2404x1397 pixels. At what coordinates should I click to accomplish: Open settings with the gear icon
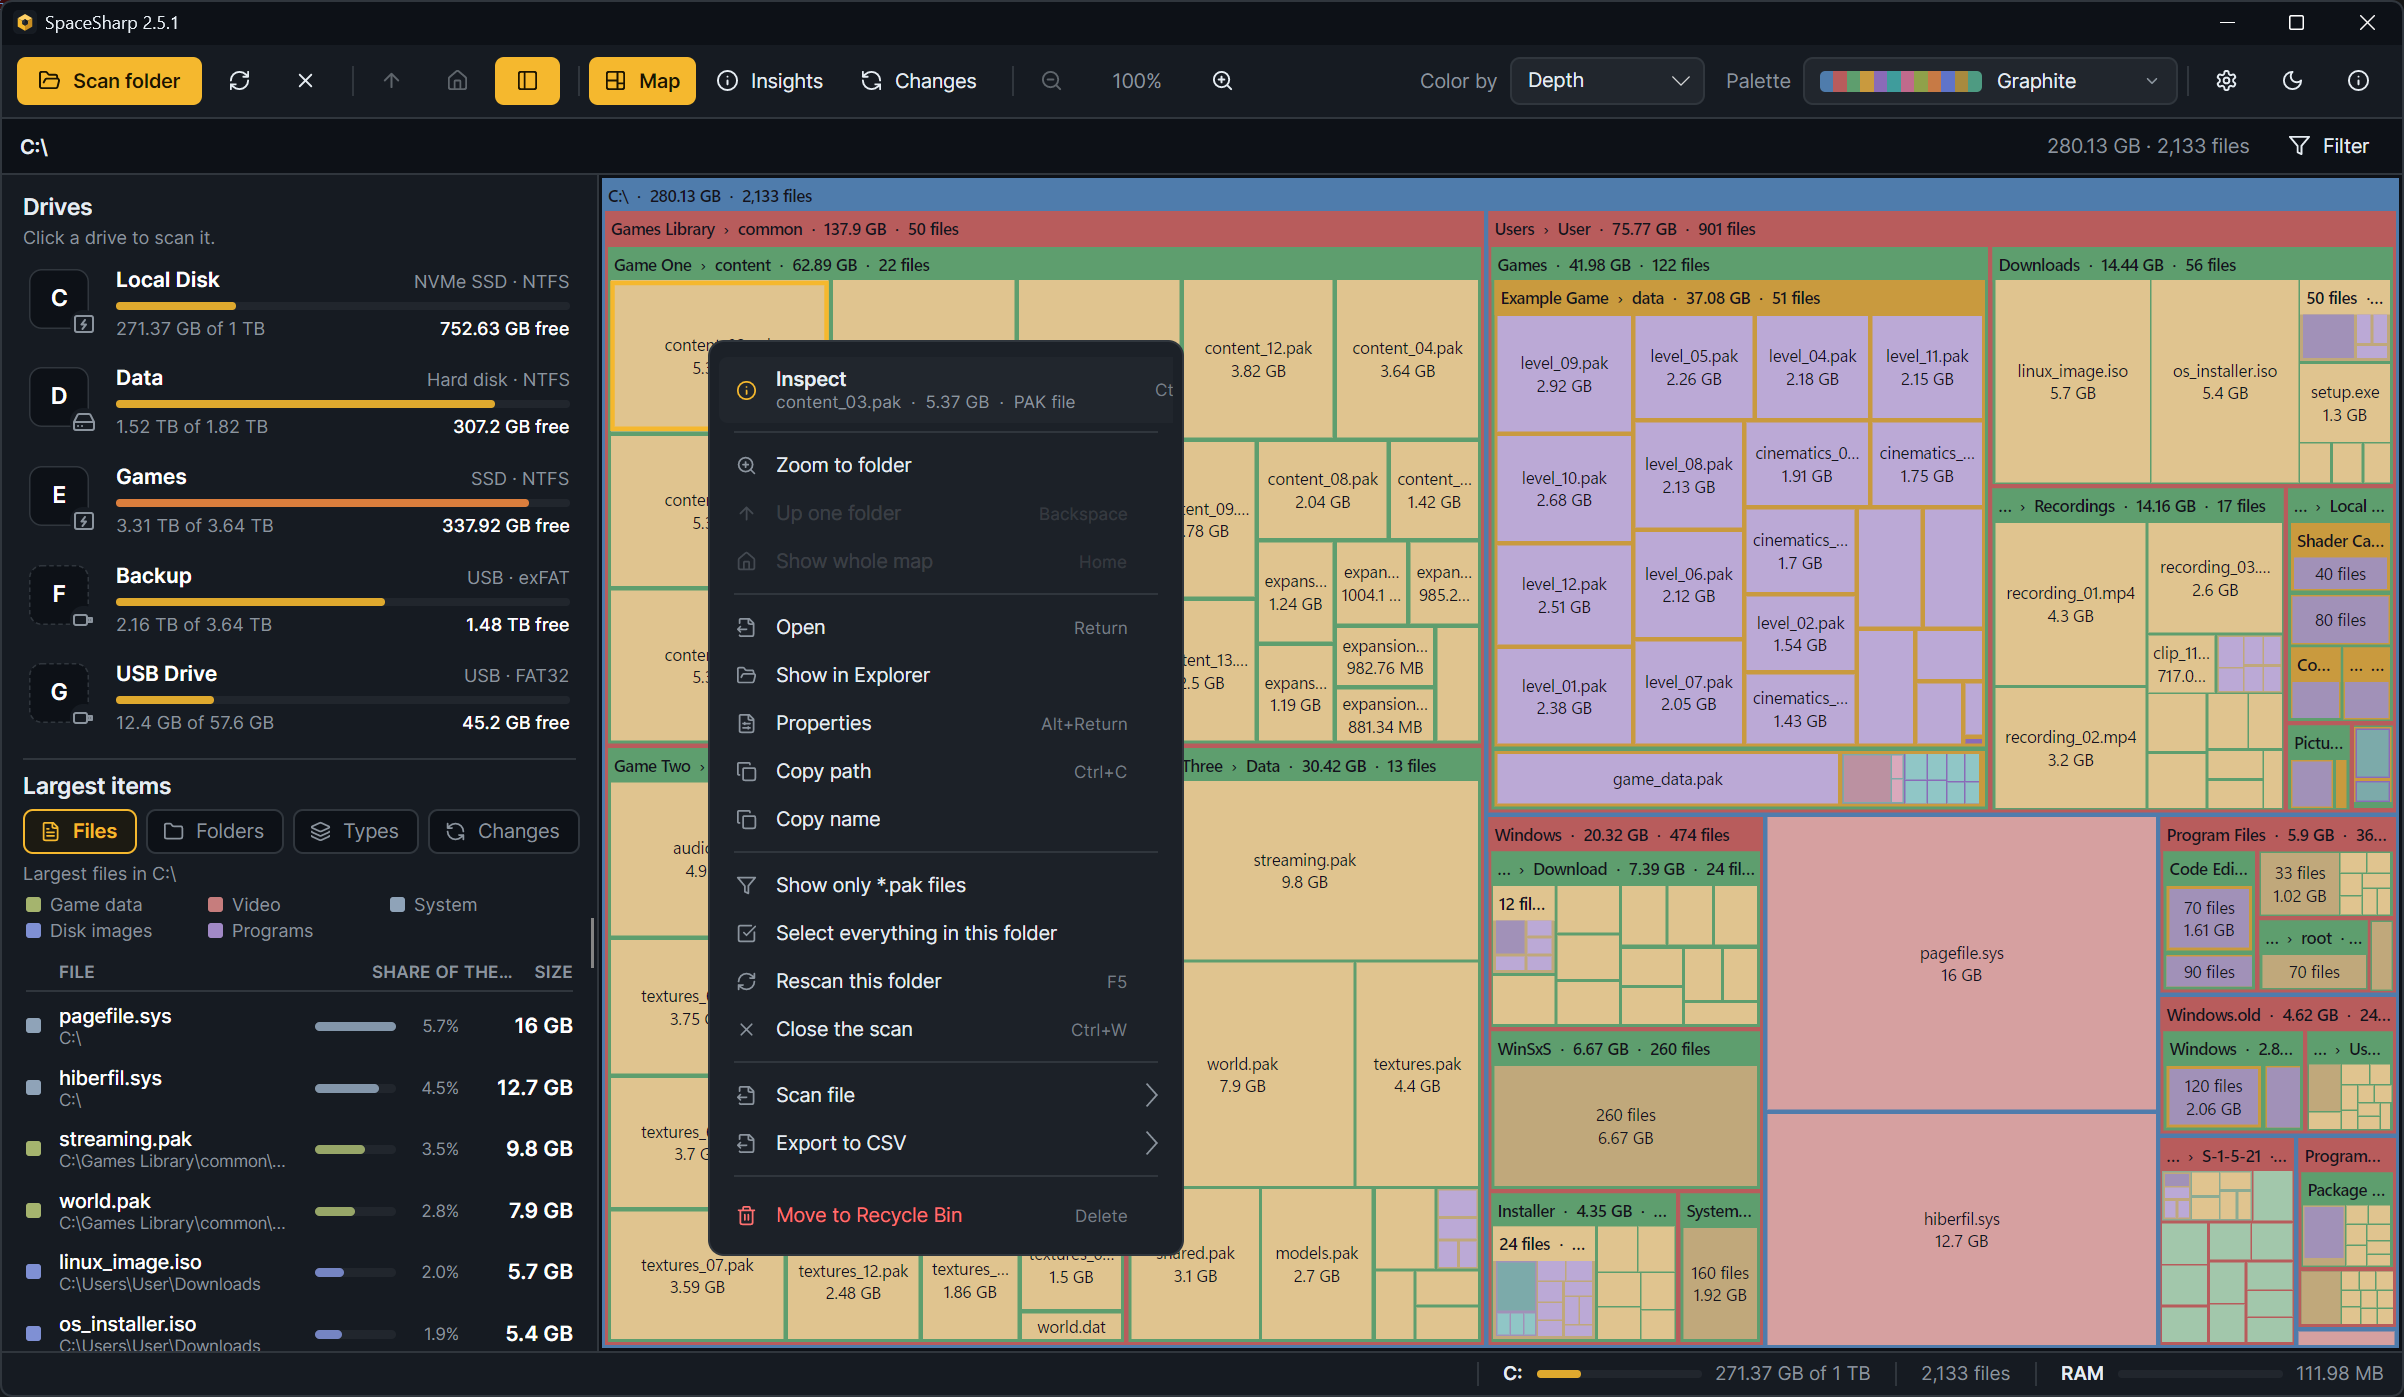[2226, 81]
